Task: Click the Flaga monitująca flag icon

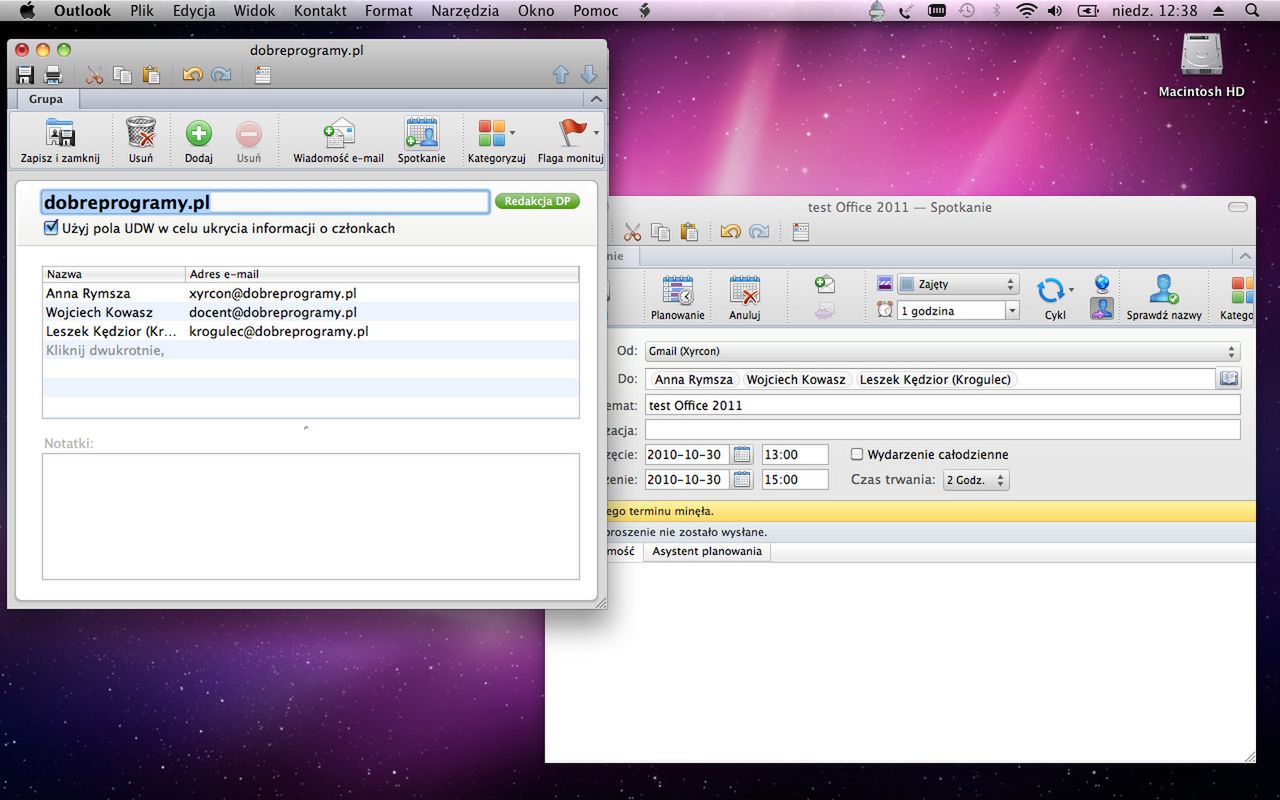Action: [572, 133]
